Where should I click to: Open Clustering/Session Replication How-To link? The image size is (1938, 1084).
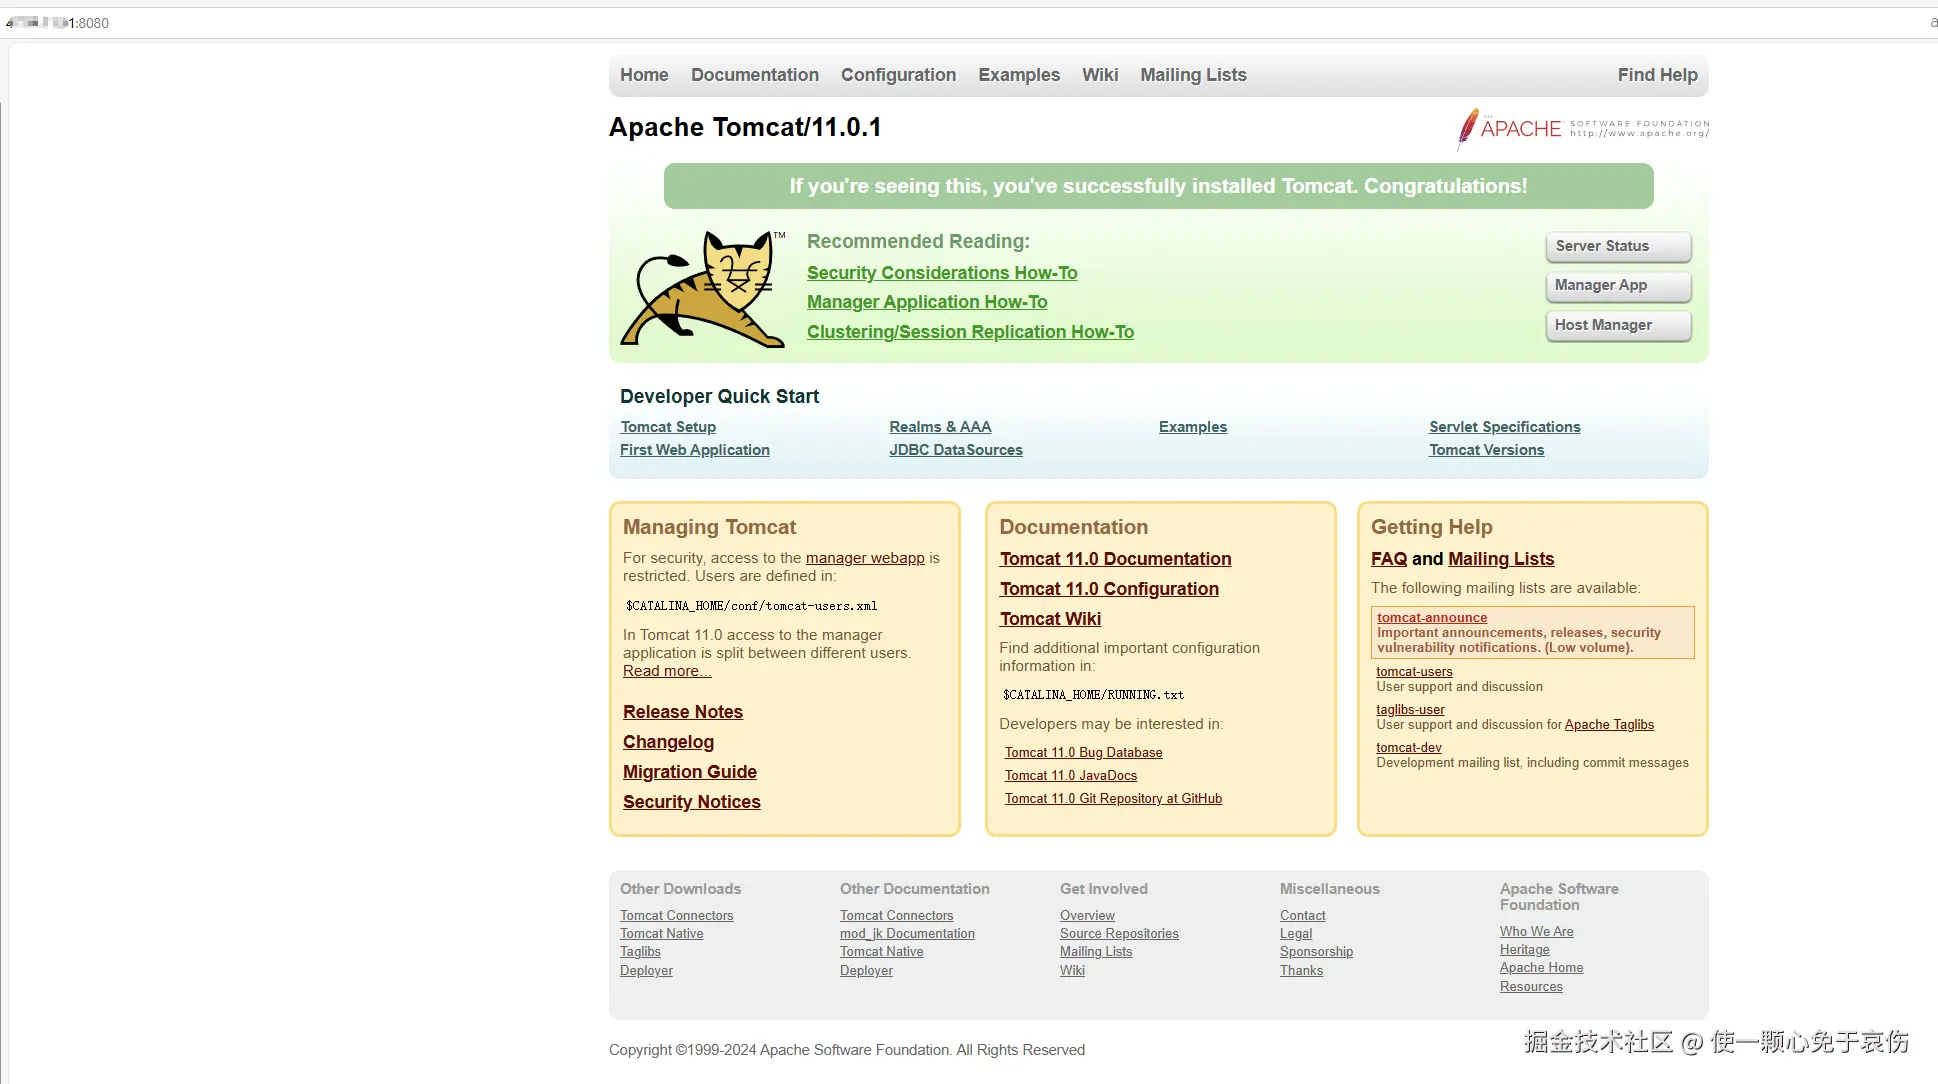coord(969,332)
